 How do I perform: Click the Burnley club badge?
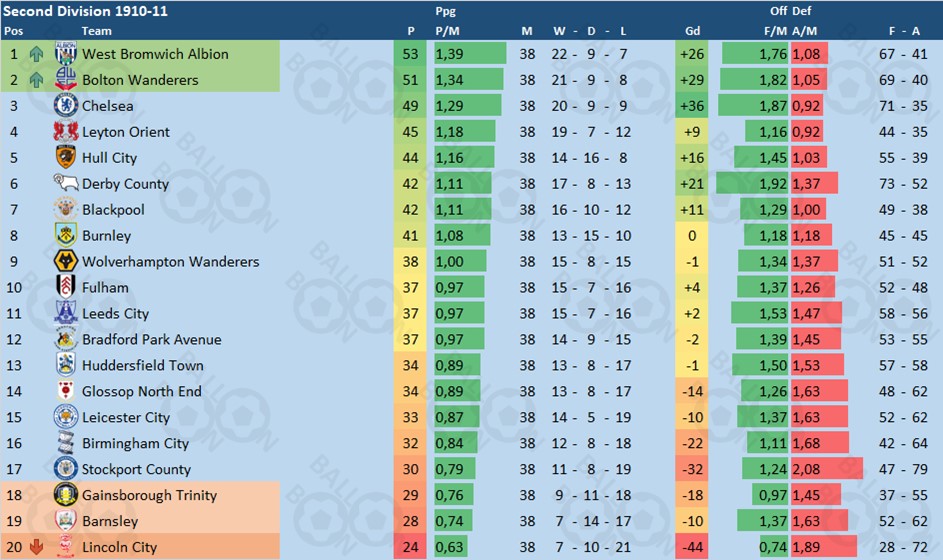[x=66, y=235]
